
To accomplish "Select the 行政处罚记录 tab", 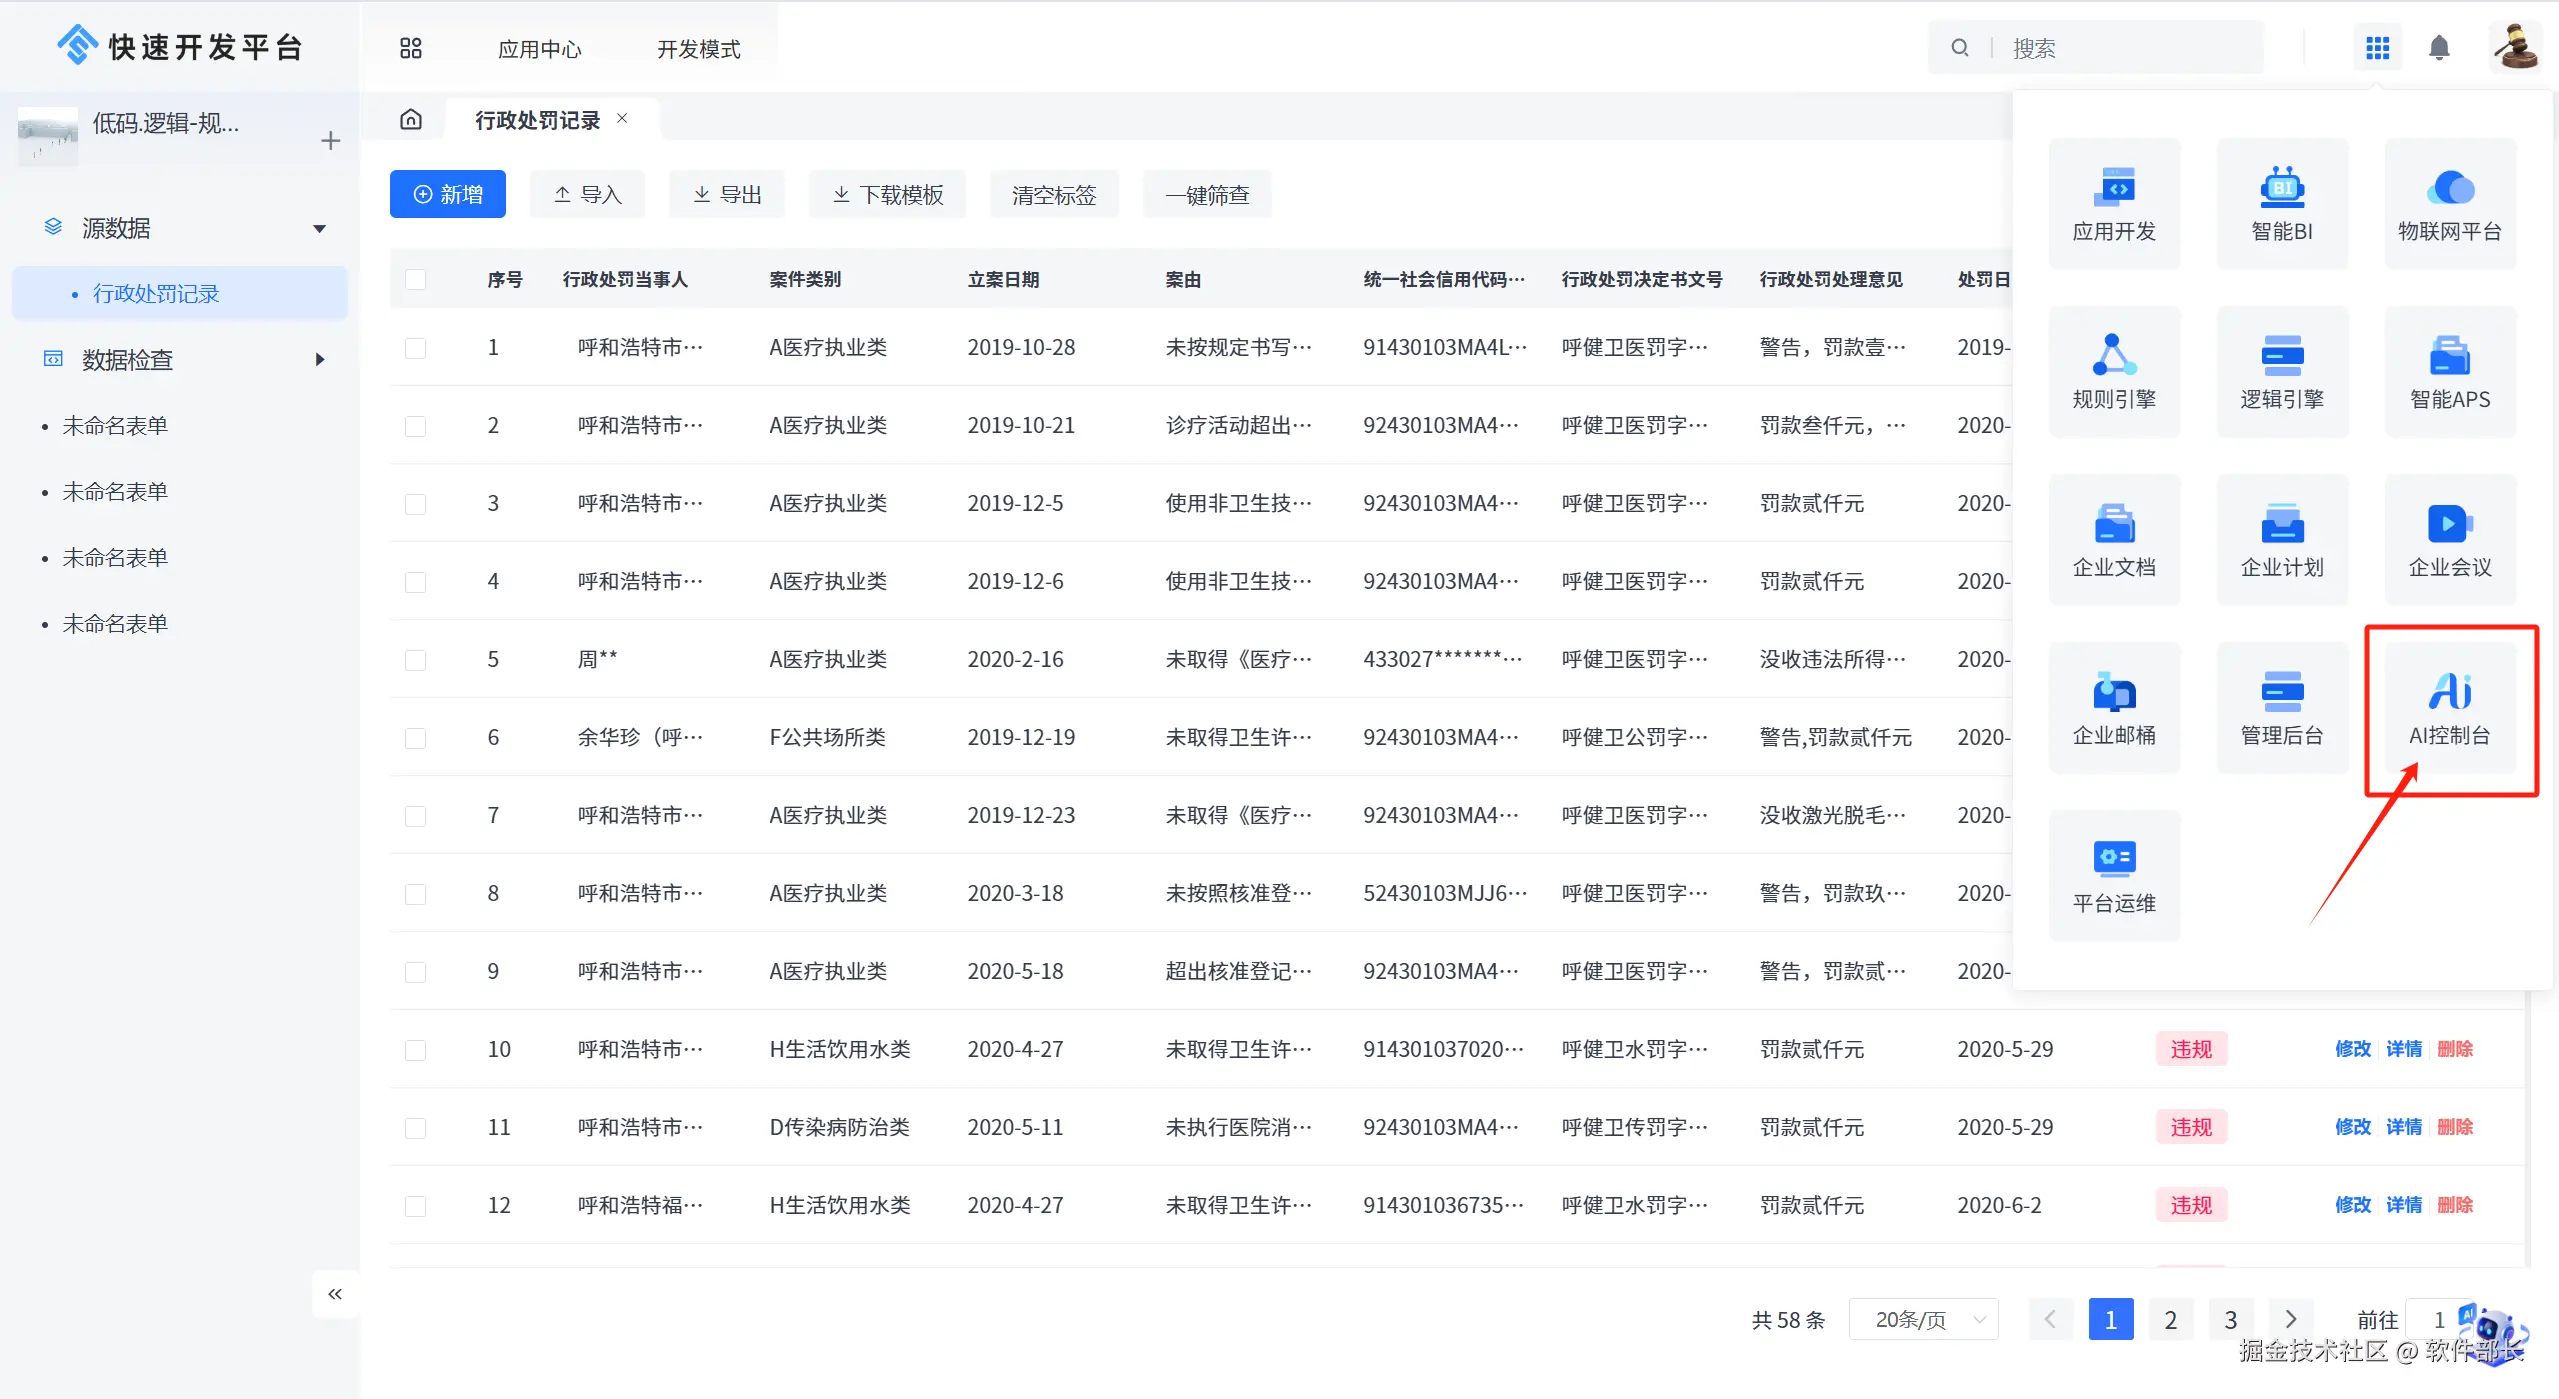I will click(537, 120).
